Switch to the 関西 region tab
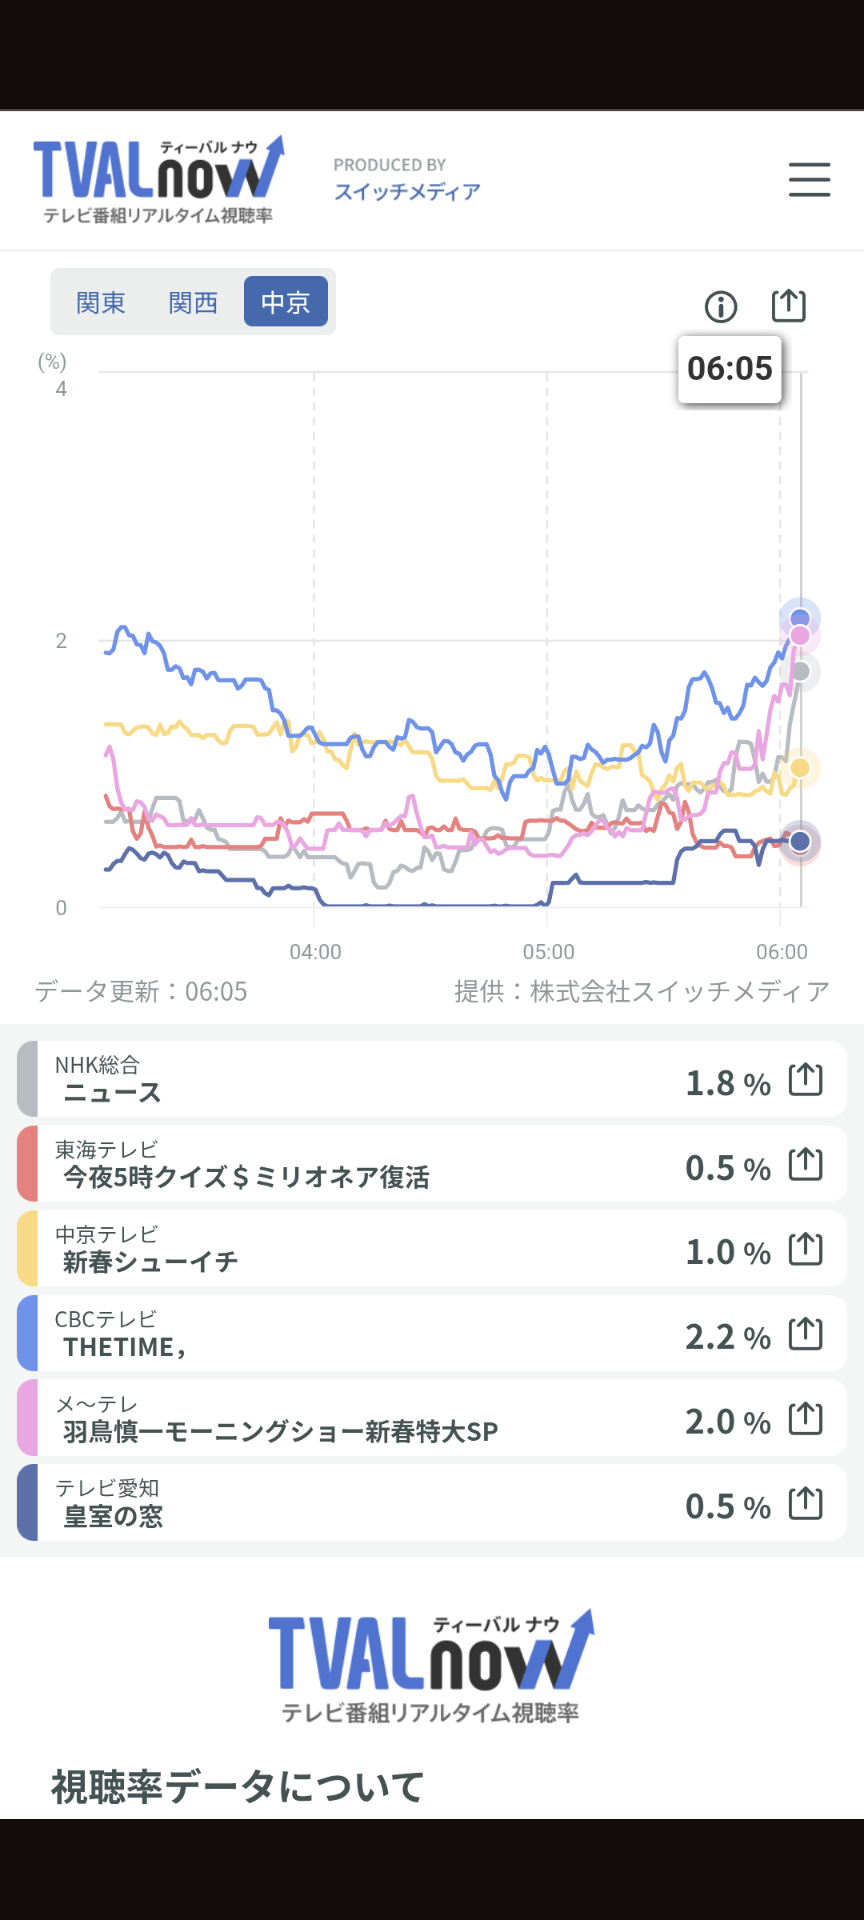The image size is (864, 1920). coord(193,302)
